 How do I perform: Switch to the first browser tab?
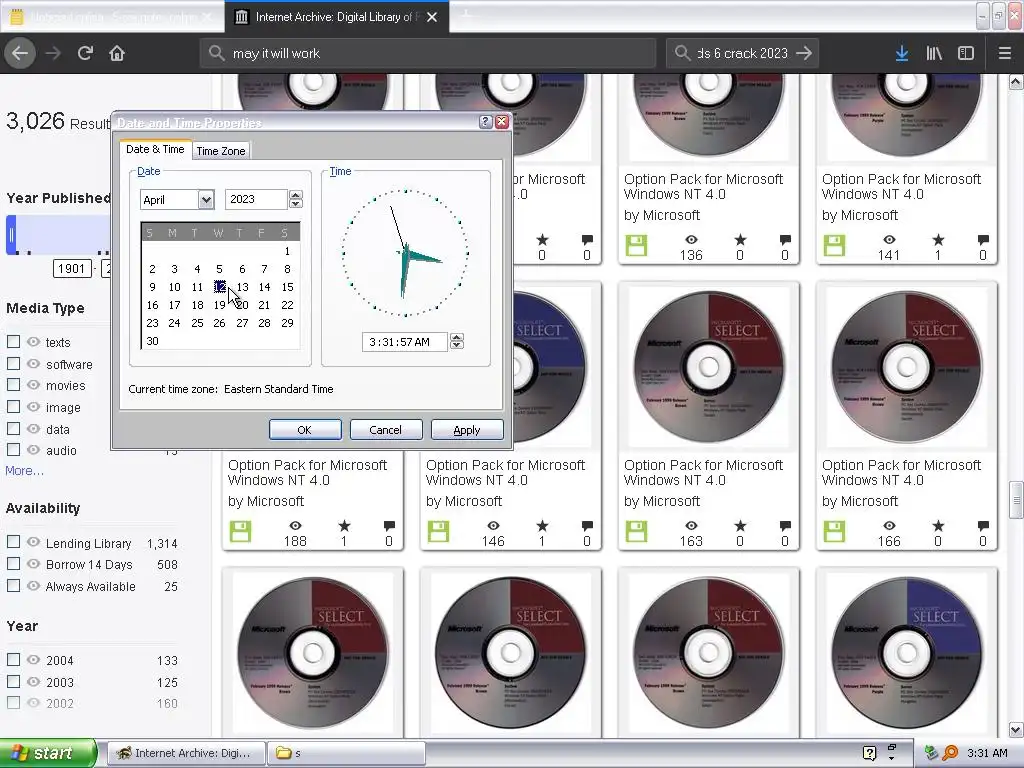tap(111, 17)
